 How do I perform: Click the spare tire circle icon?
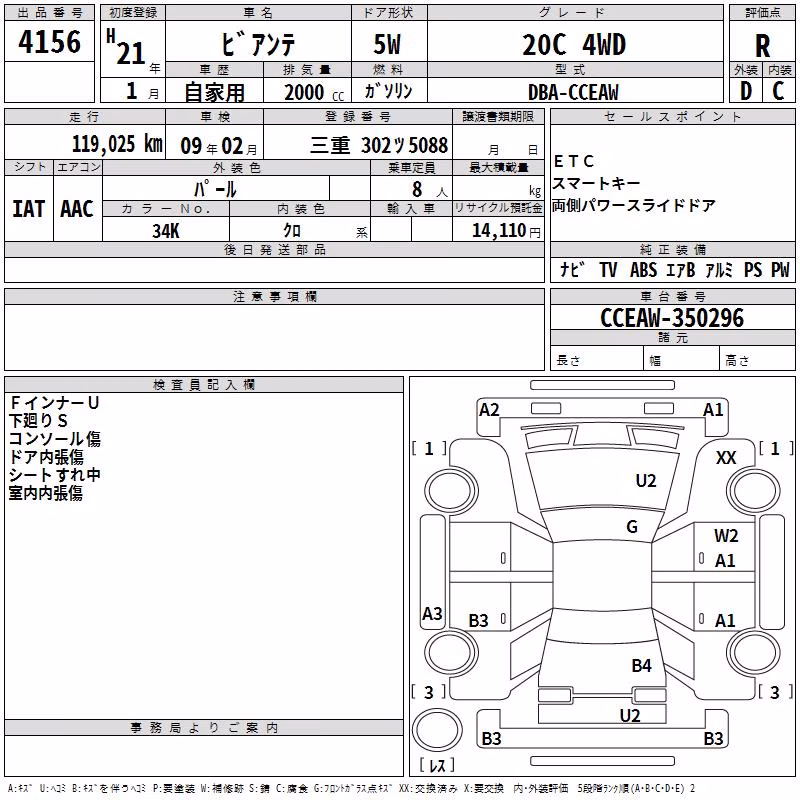pos(437,730)
